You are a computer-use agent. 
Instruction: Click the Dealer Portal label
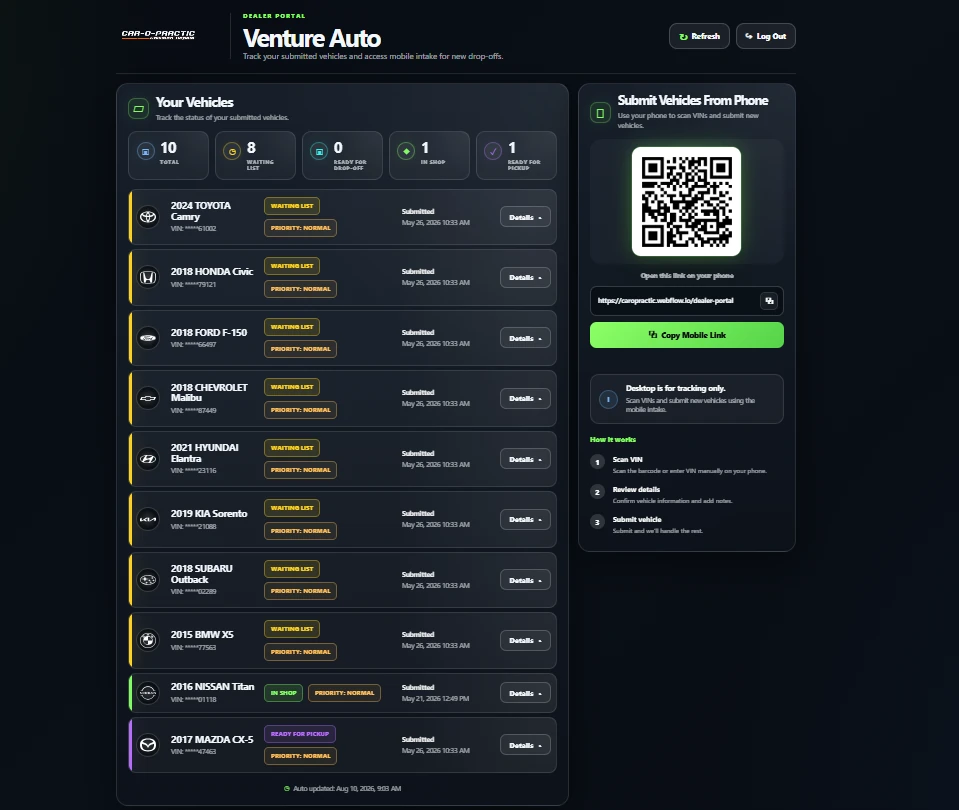[x=274, y=16]
